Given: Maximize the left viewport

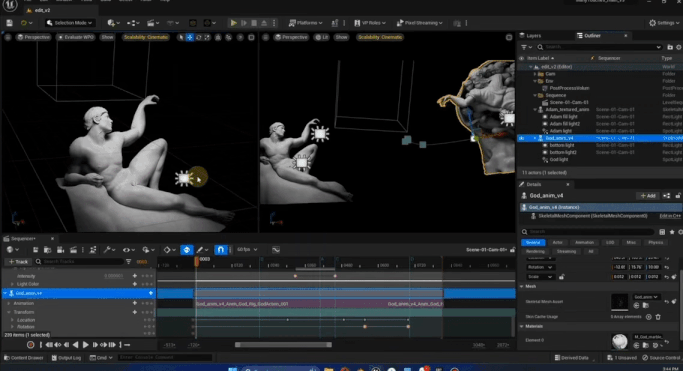Looking at the screenshot, I should [251, 37].
